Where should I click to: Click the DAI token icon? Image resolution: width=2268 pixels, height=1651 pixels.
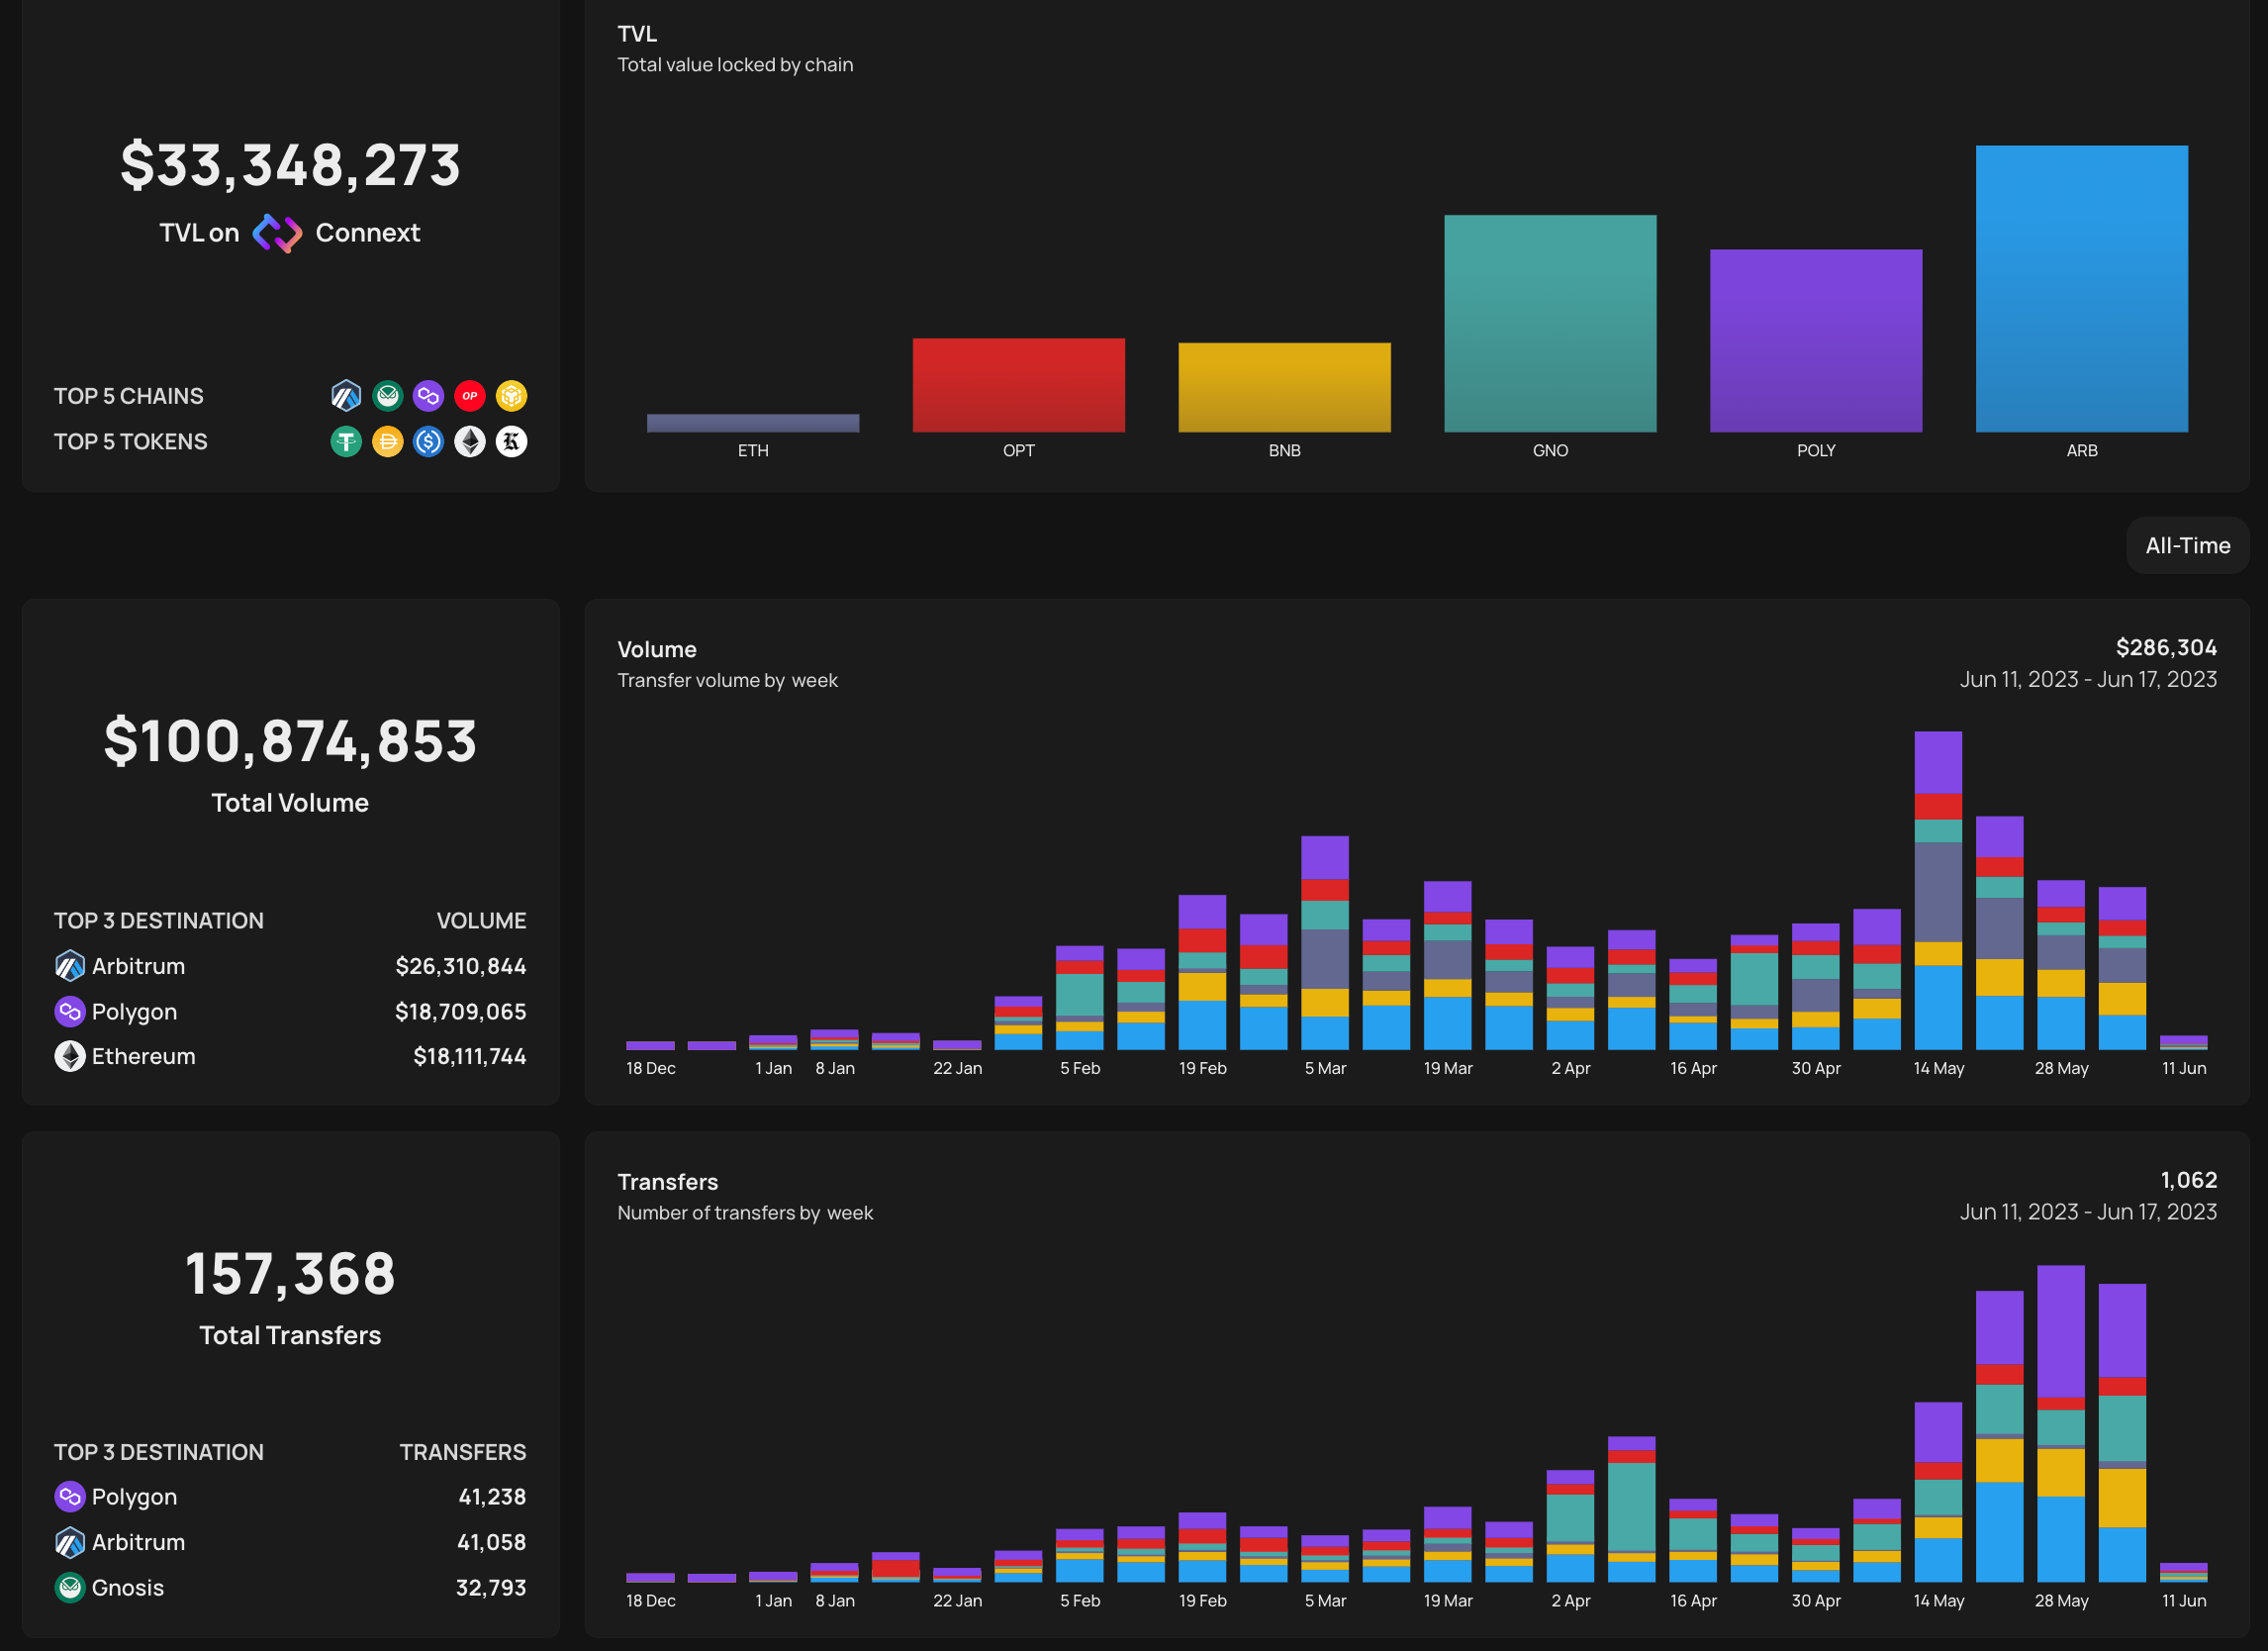point(387,441)
